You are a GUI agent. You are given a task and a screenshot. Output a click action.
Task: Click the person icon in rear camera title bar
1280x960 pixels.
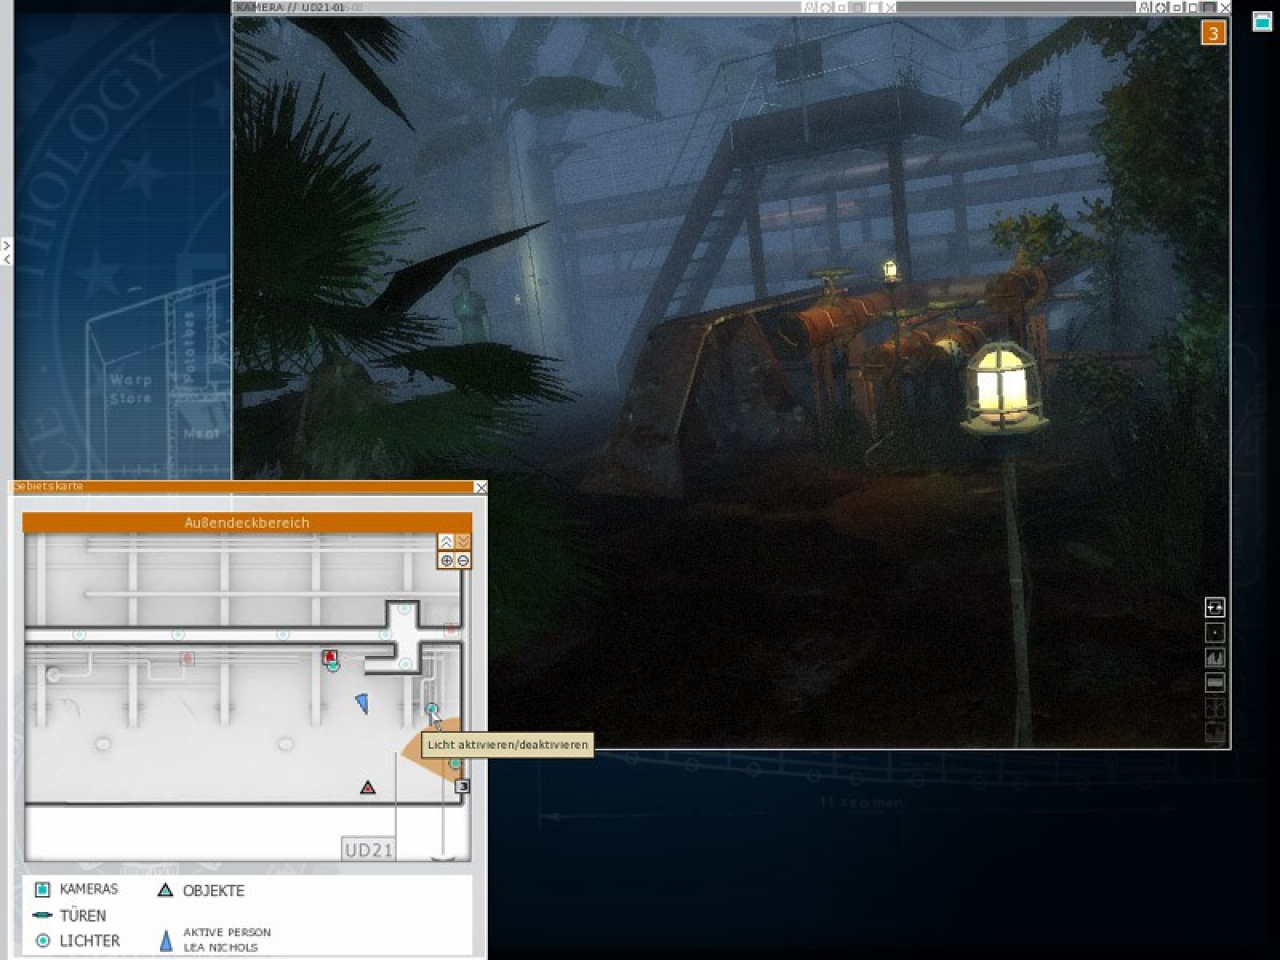810,7
